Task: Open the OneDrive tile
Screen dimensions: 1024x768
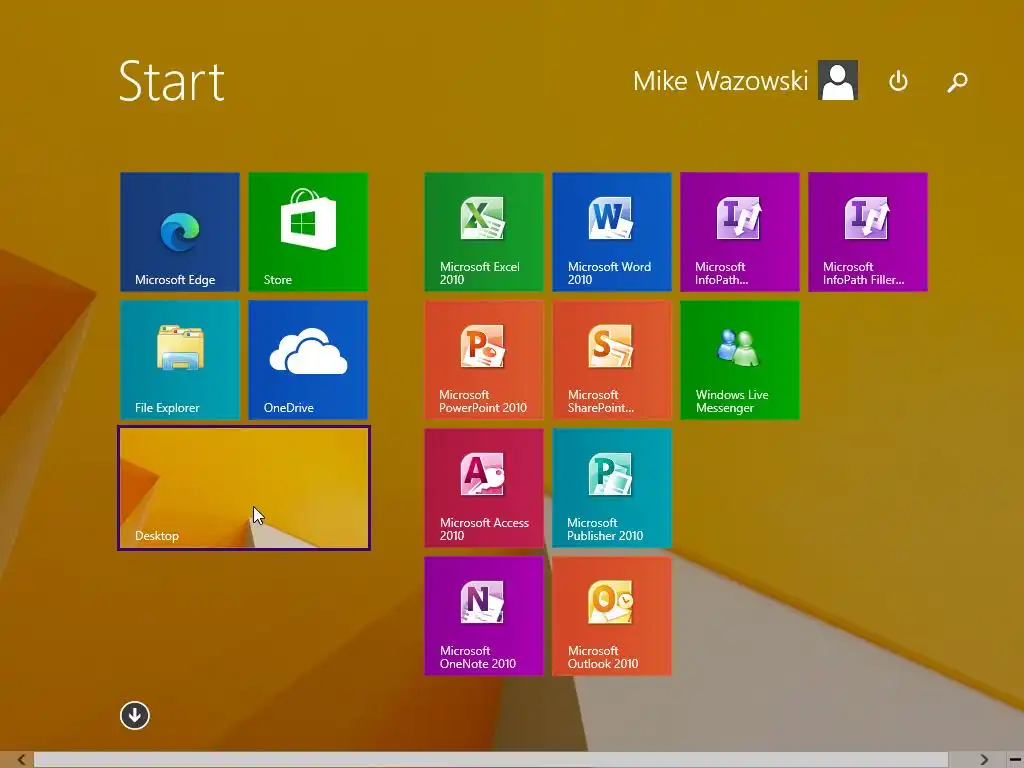Action: [308, 360]
